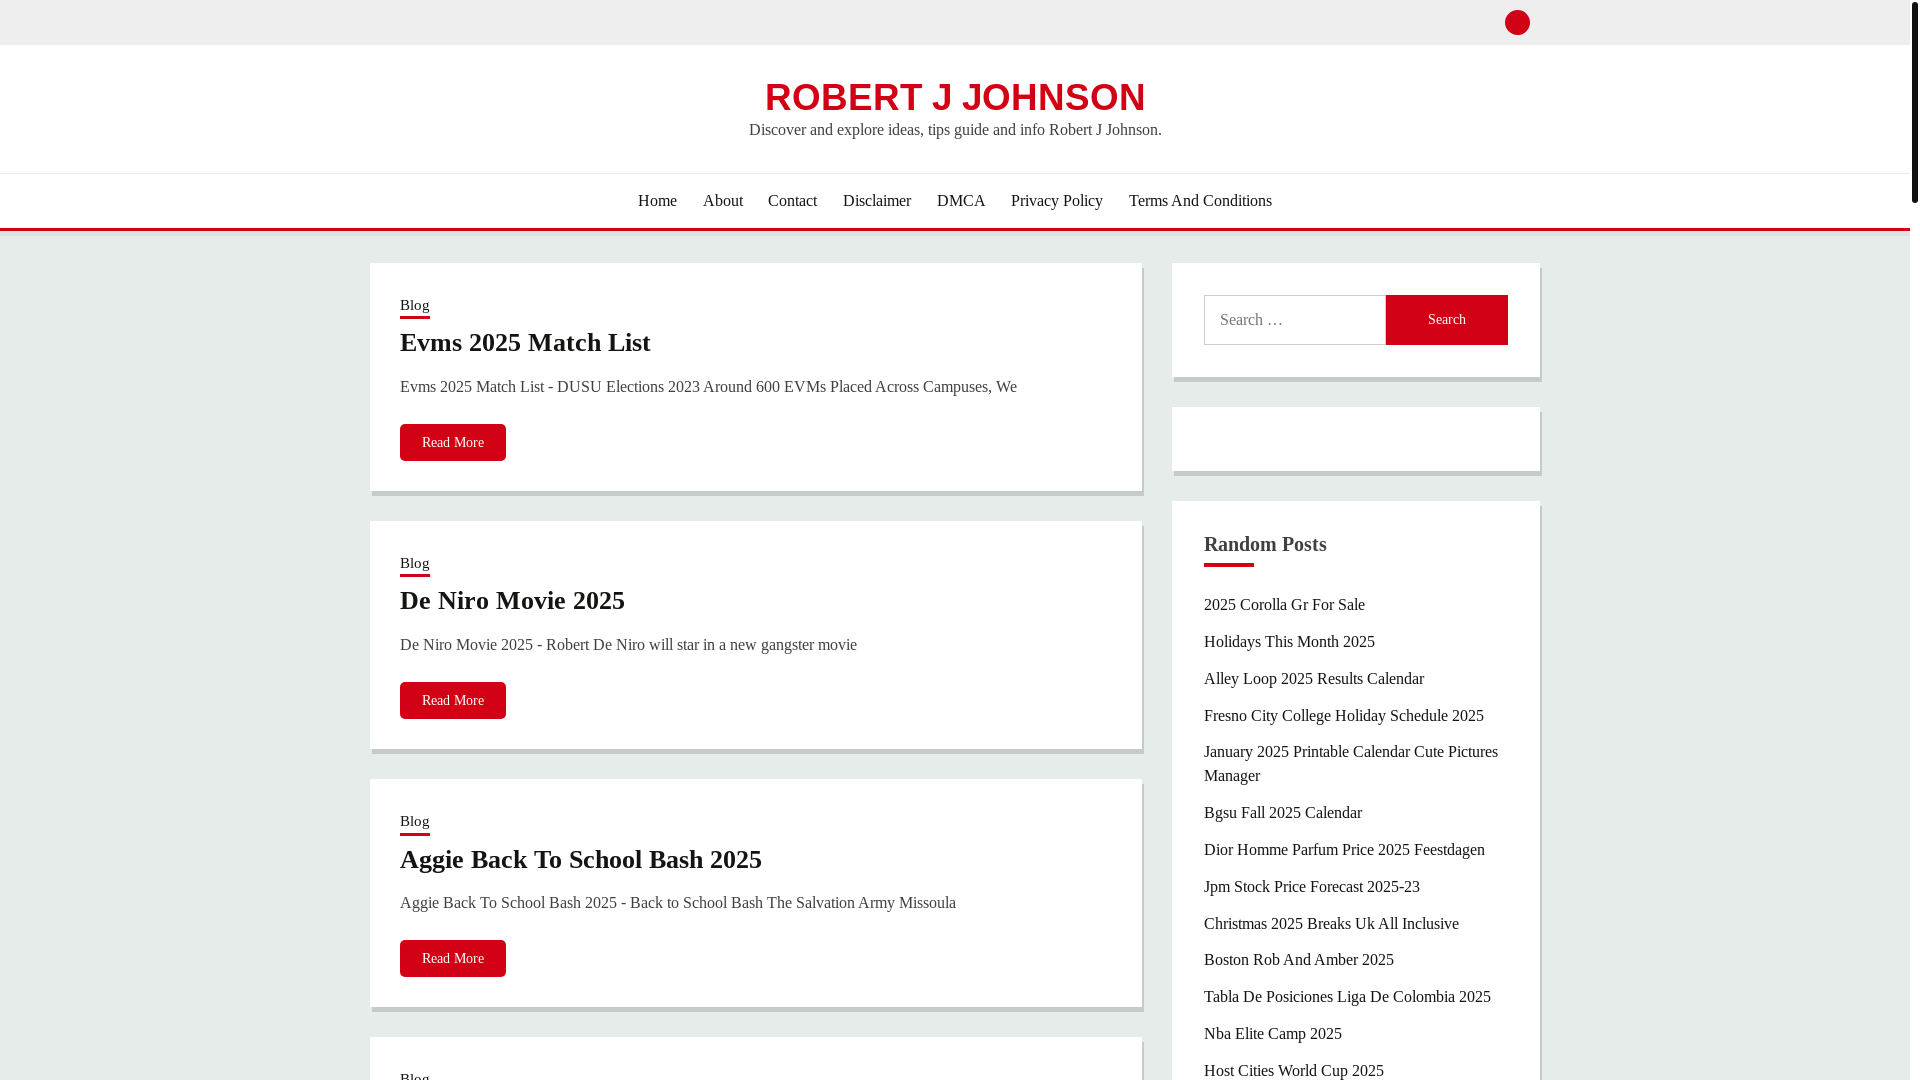This screenshot has height=1080, width=1920.
Task: Focus the Search input field
Action: coord(1294,320)
